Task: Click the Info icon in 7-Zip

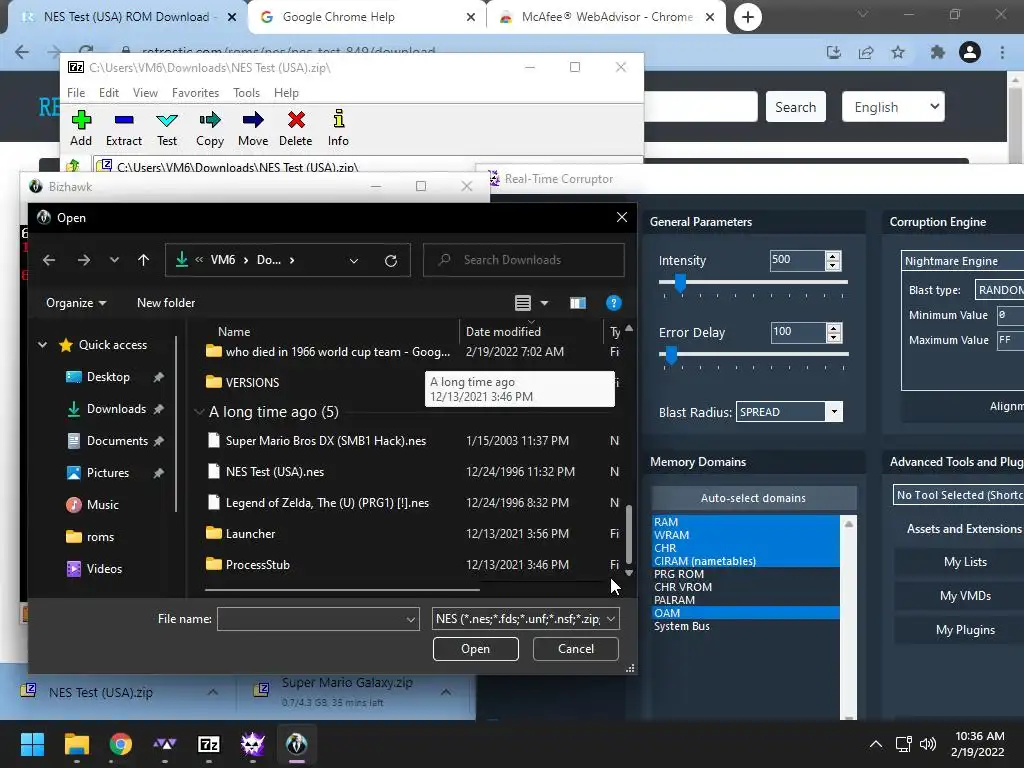Action: point(338,120)
